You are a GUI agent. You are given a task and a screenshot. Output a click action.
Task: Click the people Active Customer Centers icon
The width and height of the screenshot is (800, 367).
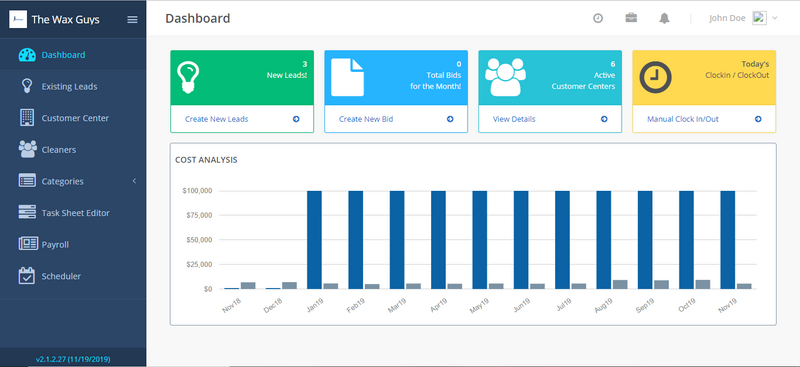(x=505, y=77)
